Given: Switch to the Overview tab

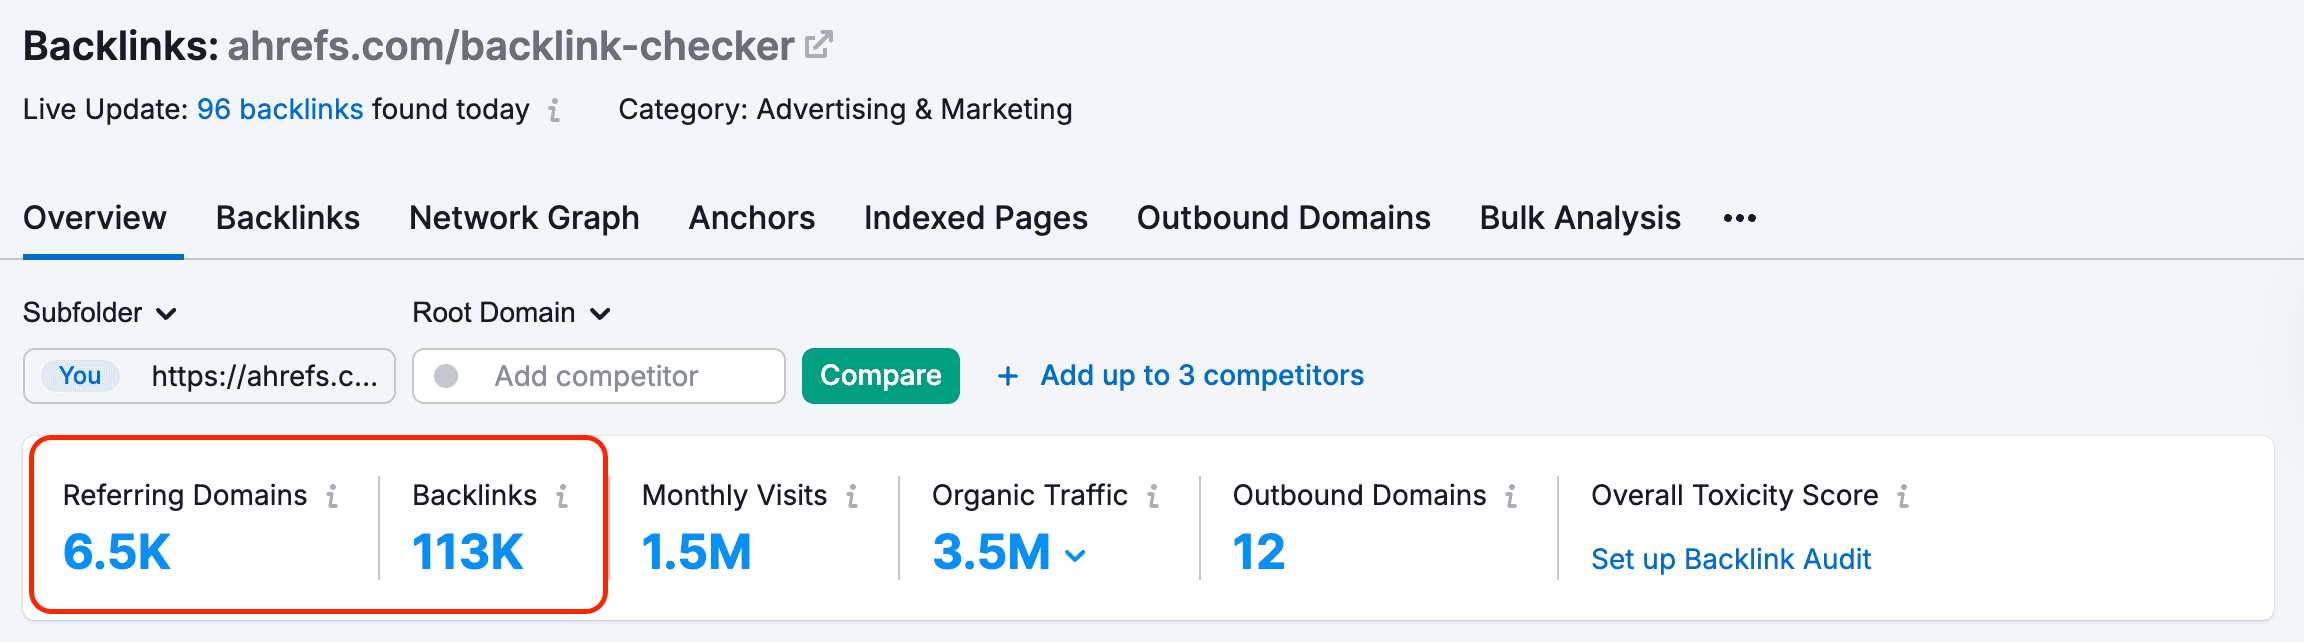Looking at the screenshot, I should [95, 218].
